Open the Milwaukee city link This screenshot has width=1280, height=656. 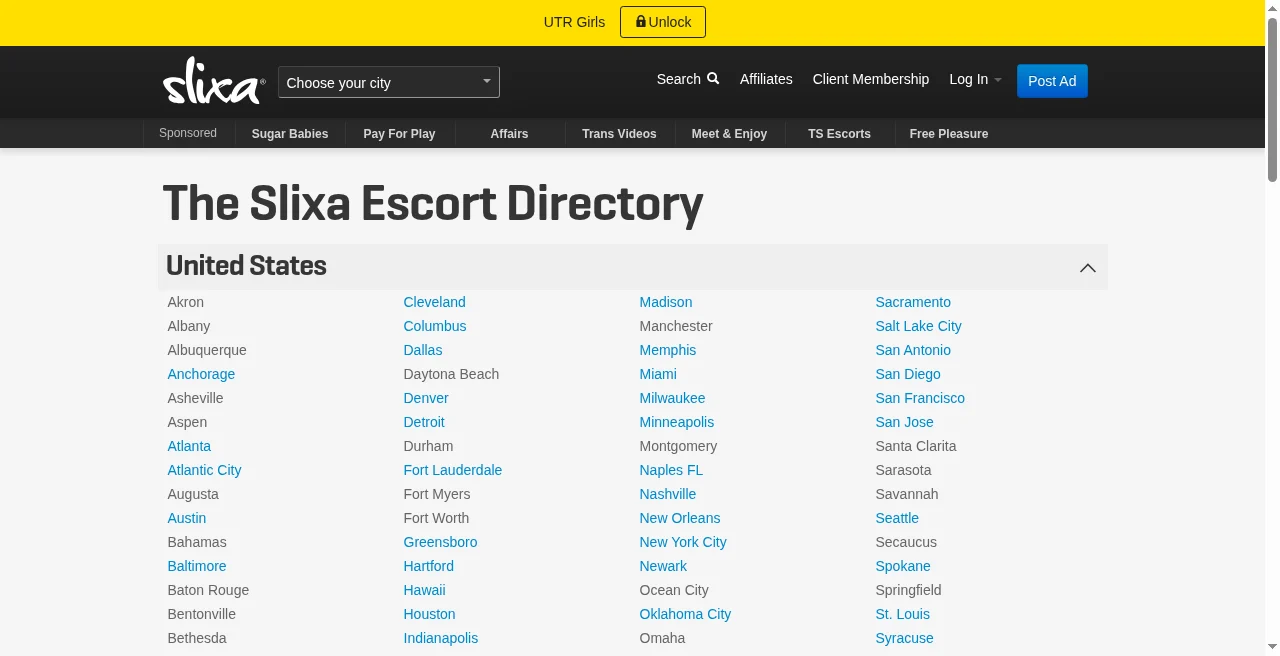(672, 398)
